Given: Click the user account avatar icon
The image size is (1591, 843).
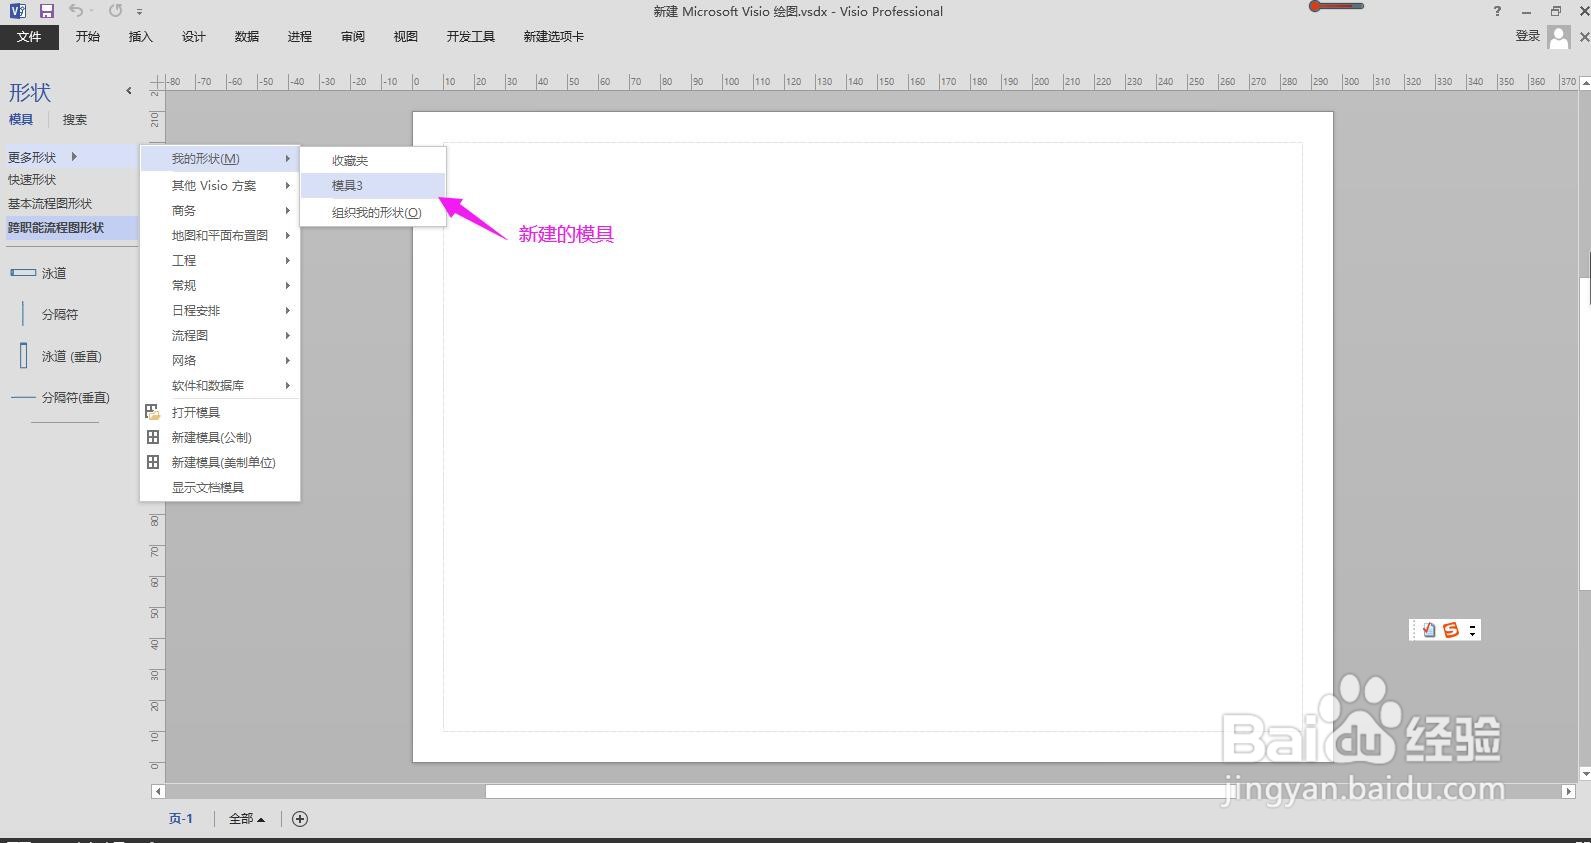Looking at the screenshot, I should click(x=1558, y=37).
